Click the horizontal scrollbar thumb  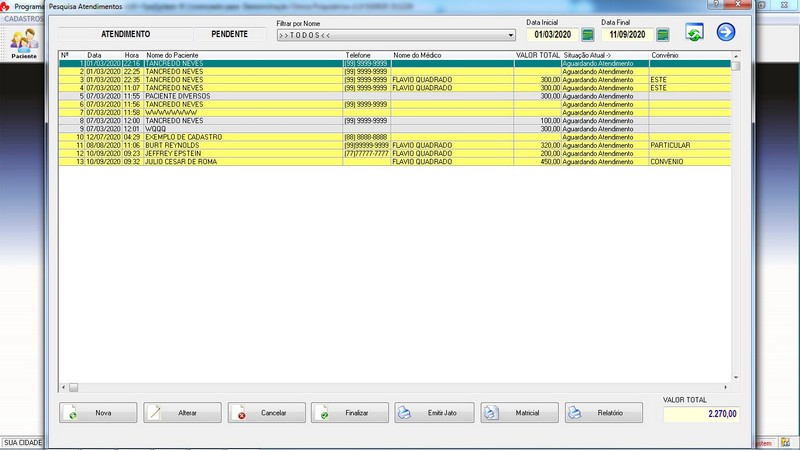73,388
